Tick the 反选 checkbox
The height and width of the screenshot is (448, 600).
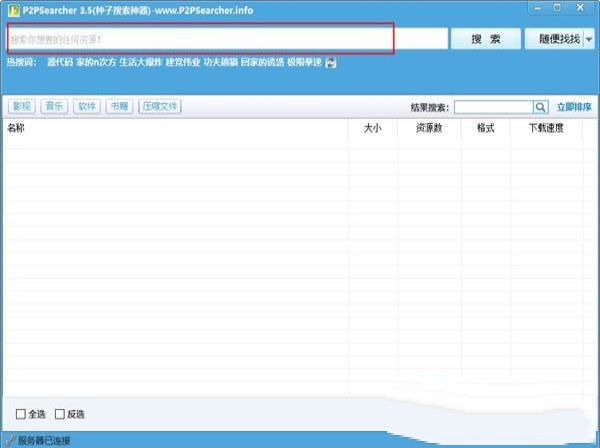pos(60,414)
